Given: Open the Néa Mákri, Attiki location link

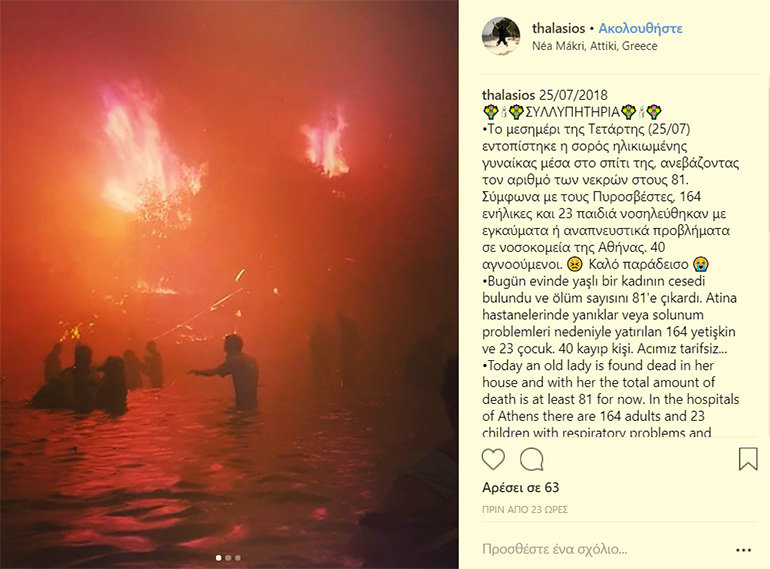Looking at the screenshot, I should click(594, 46).
